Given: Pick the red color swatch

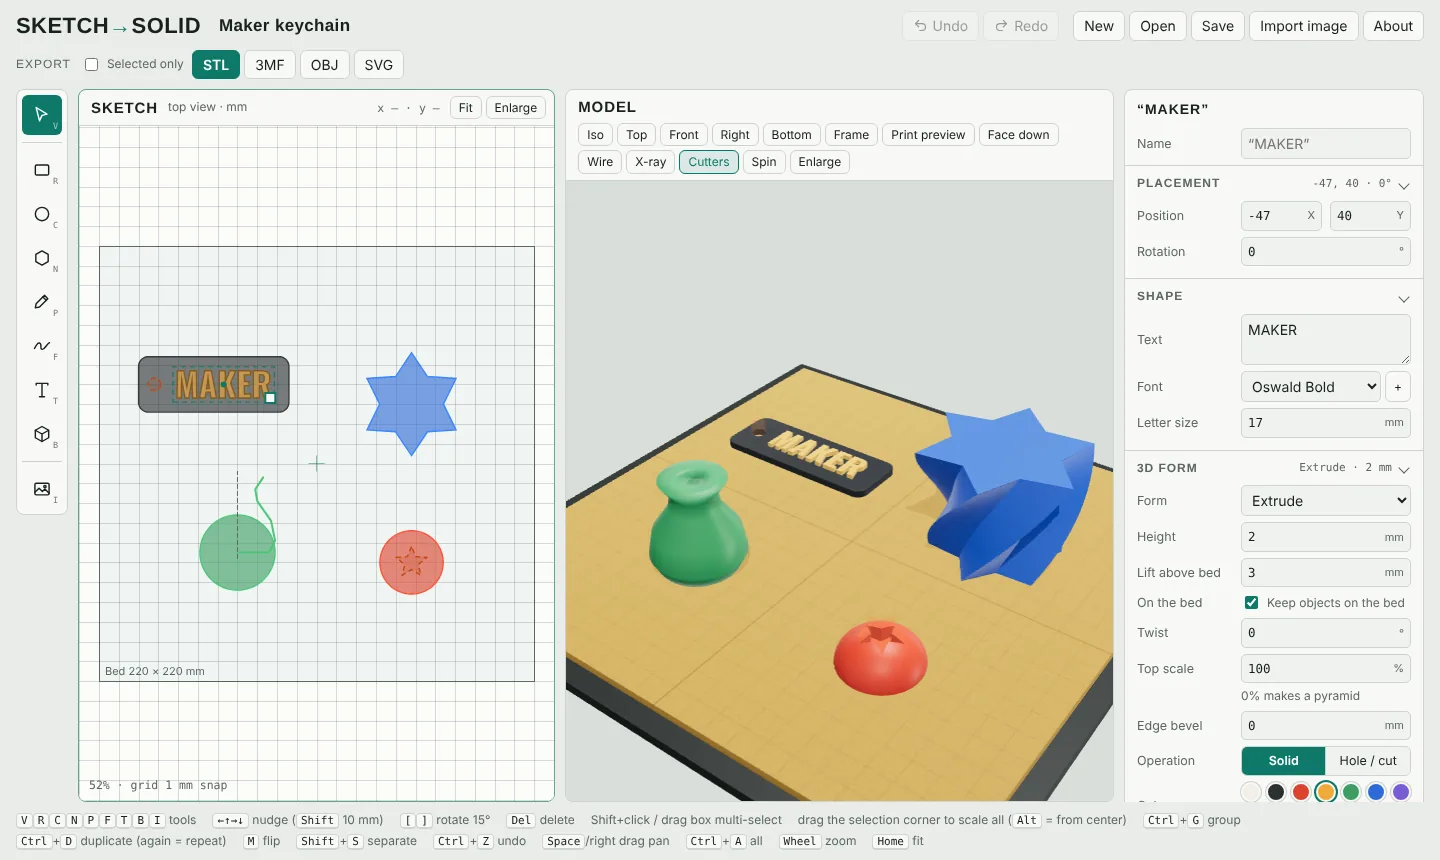Looking at the screenshot, I should point(1301,792).
